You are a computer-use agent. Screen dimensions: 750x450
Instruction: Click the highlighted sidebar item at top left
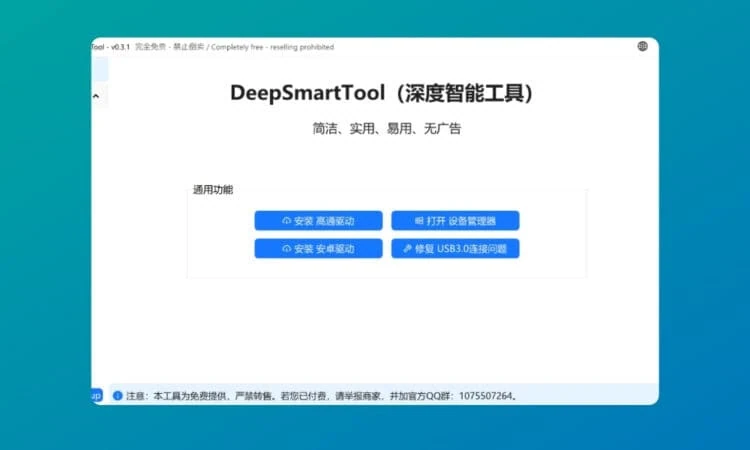(99, 69)
